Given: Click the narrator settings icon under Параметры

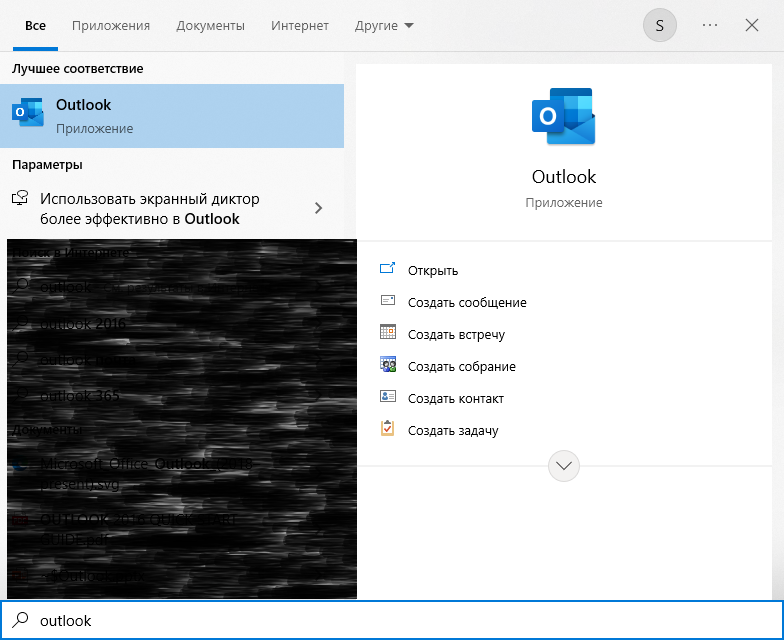Looking at the screenshot, I should [20, 198].
